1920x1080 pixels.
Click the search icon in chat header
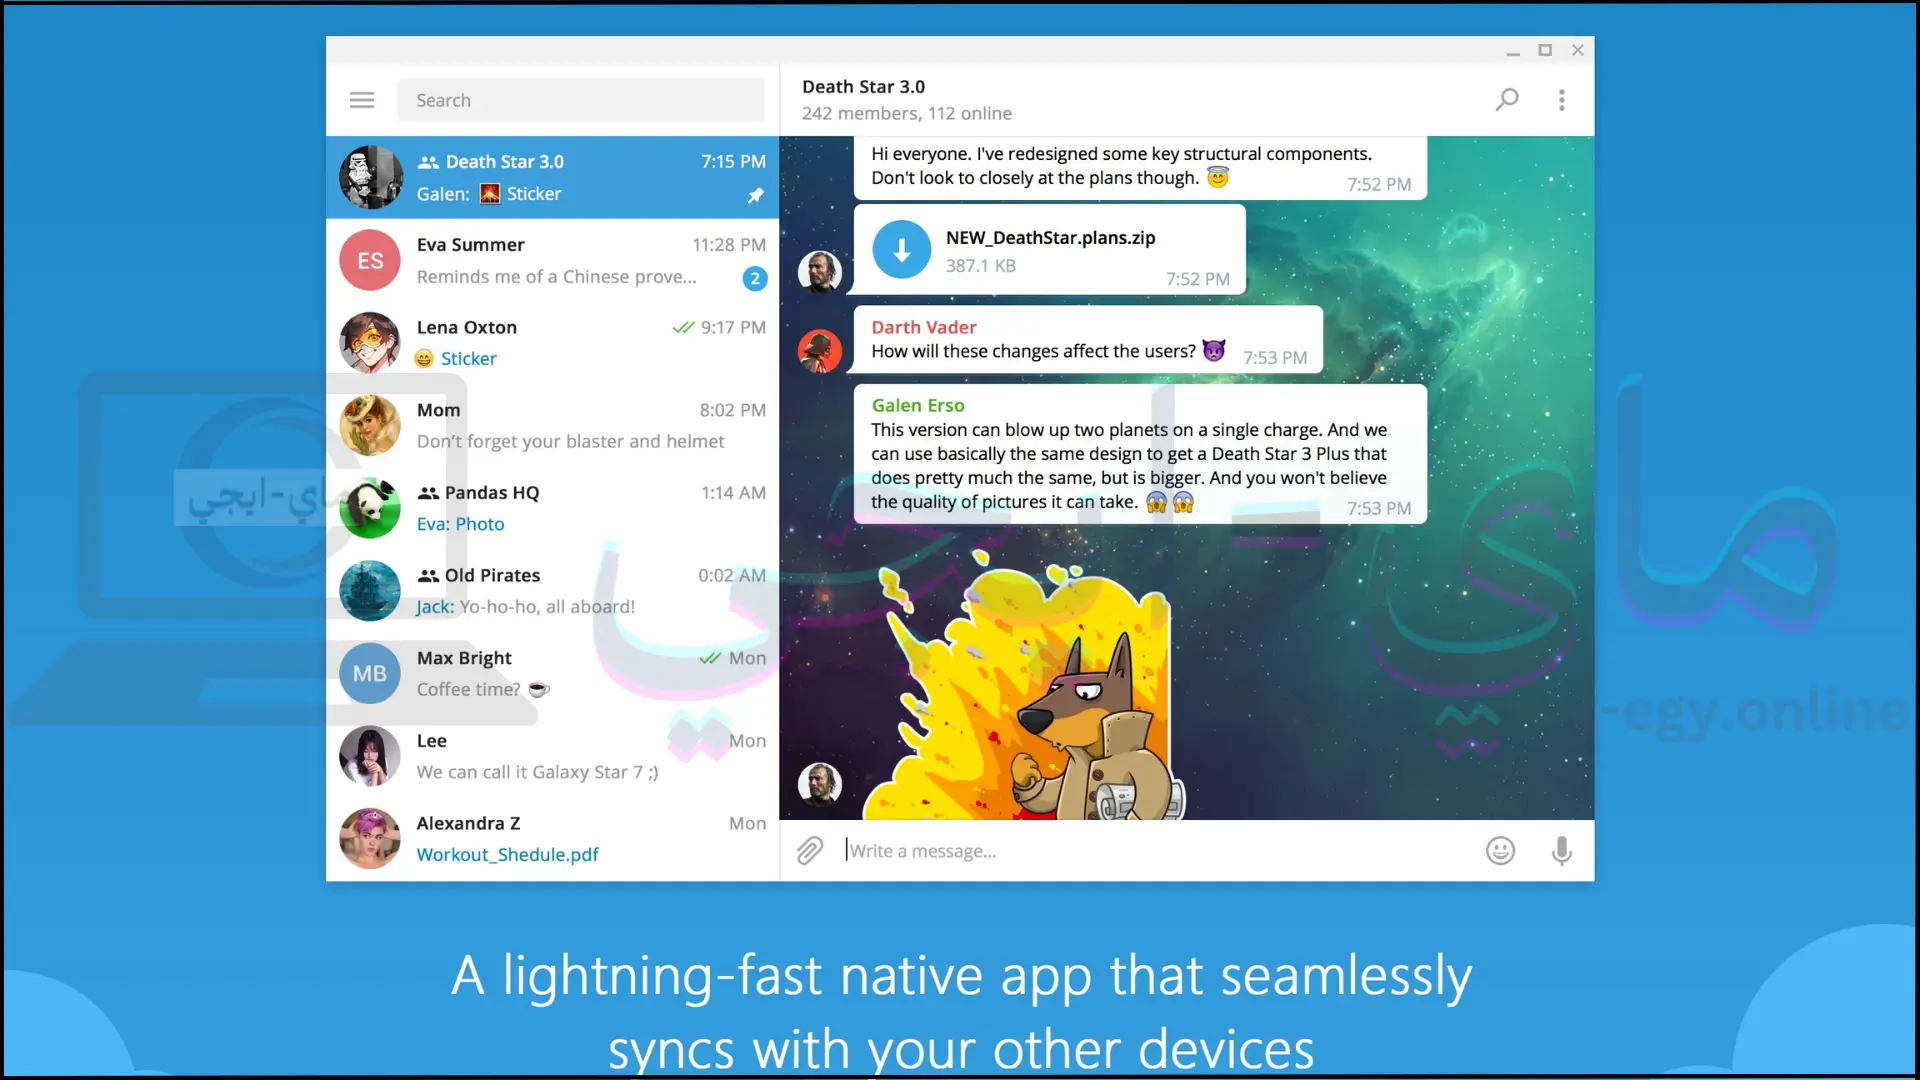click(1507, 99)
